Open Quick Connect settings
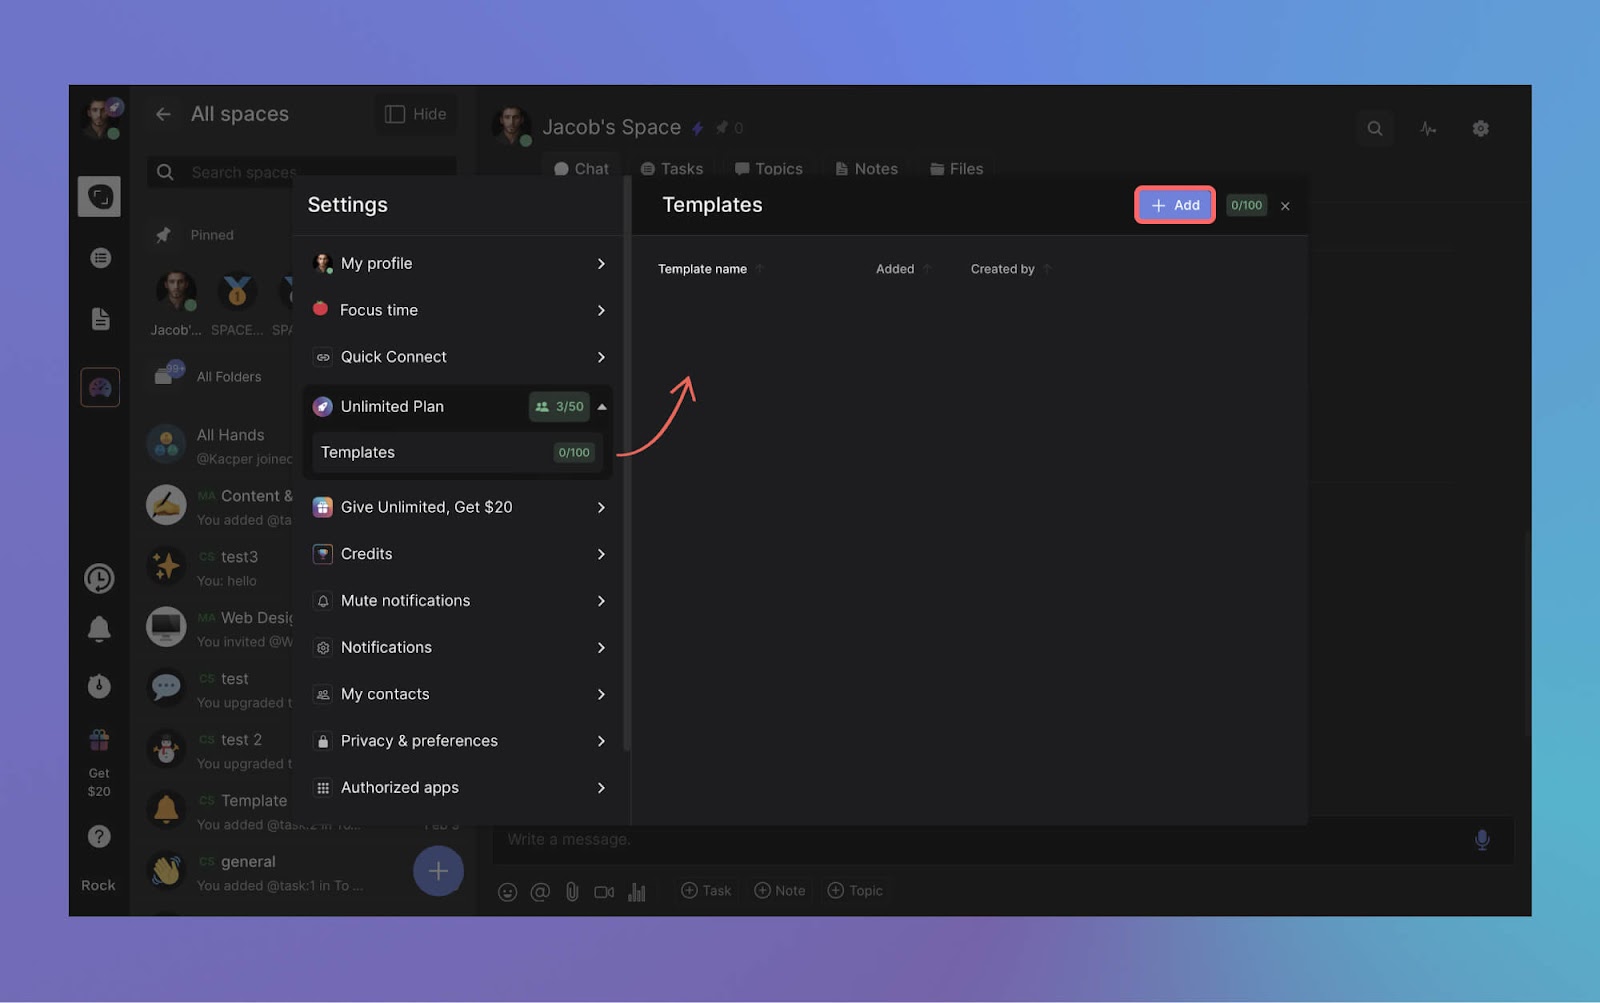This screenshot has height=1003, width=1600. click(x=458, y=357)
